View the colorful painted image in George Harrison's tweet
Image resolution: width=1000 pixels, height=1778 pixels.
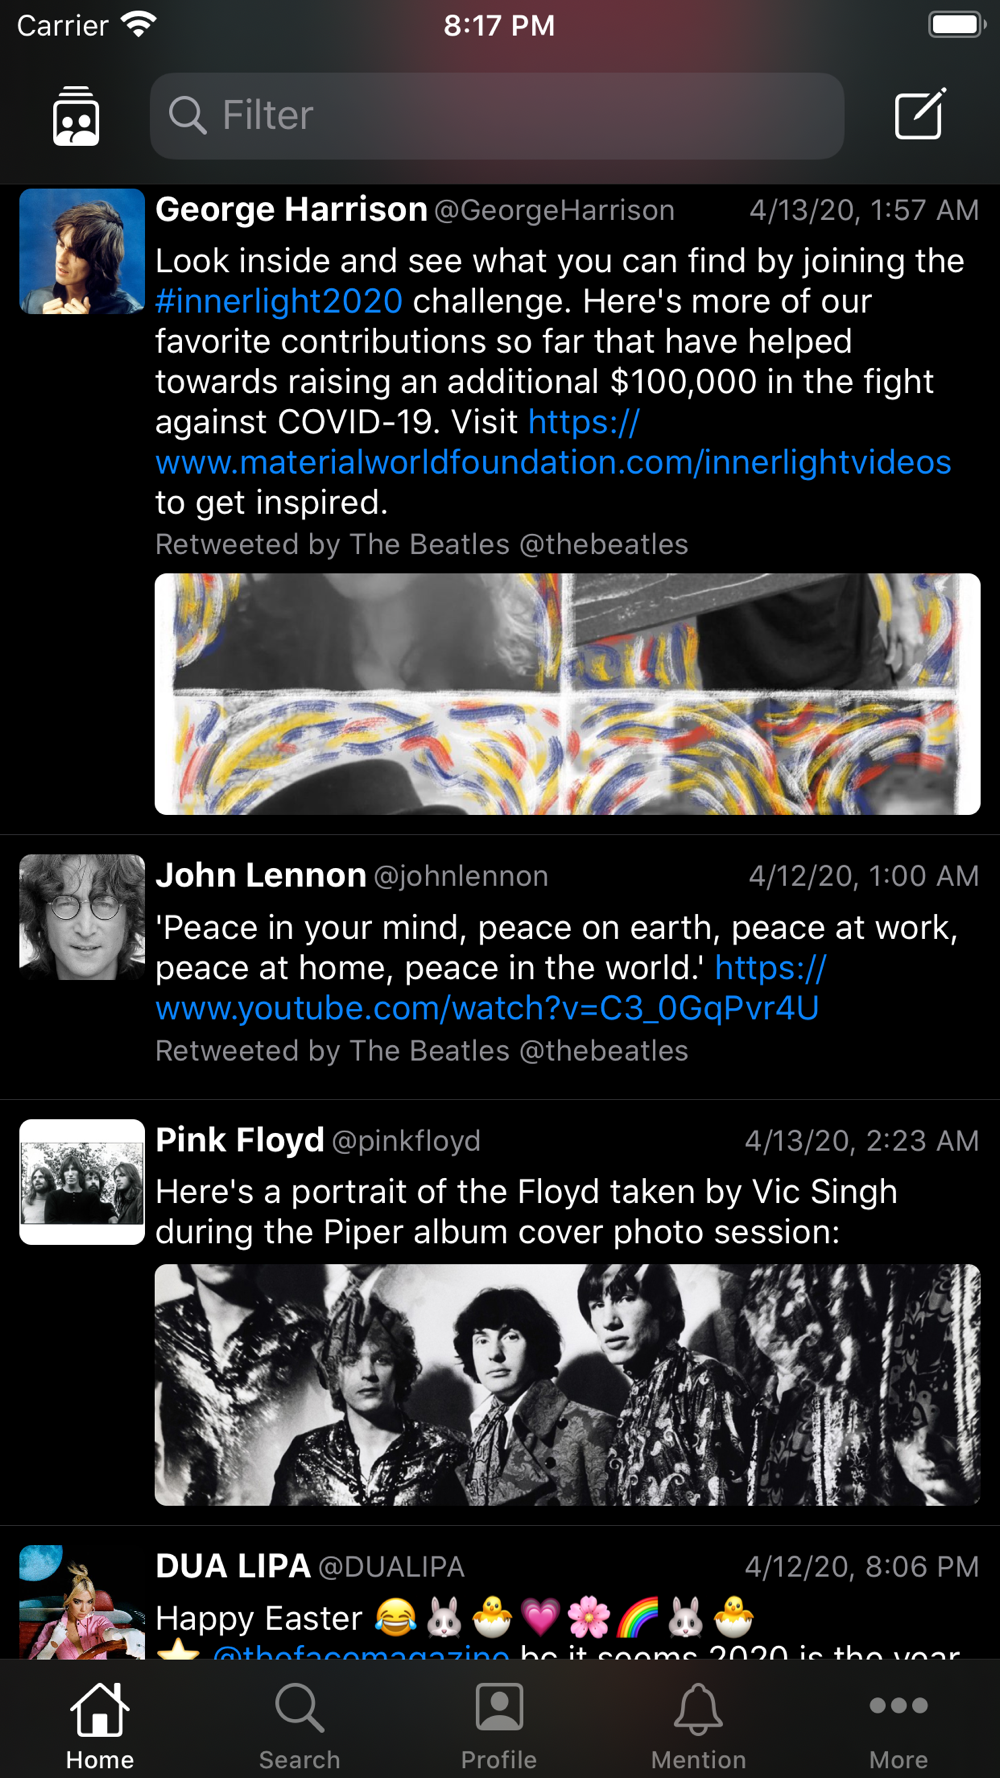point(567,693)
